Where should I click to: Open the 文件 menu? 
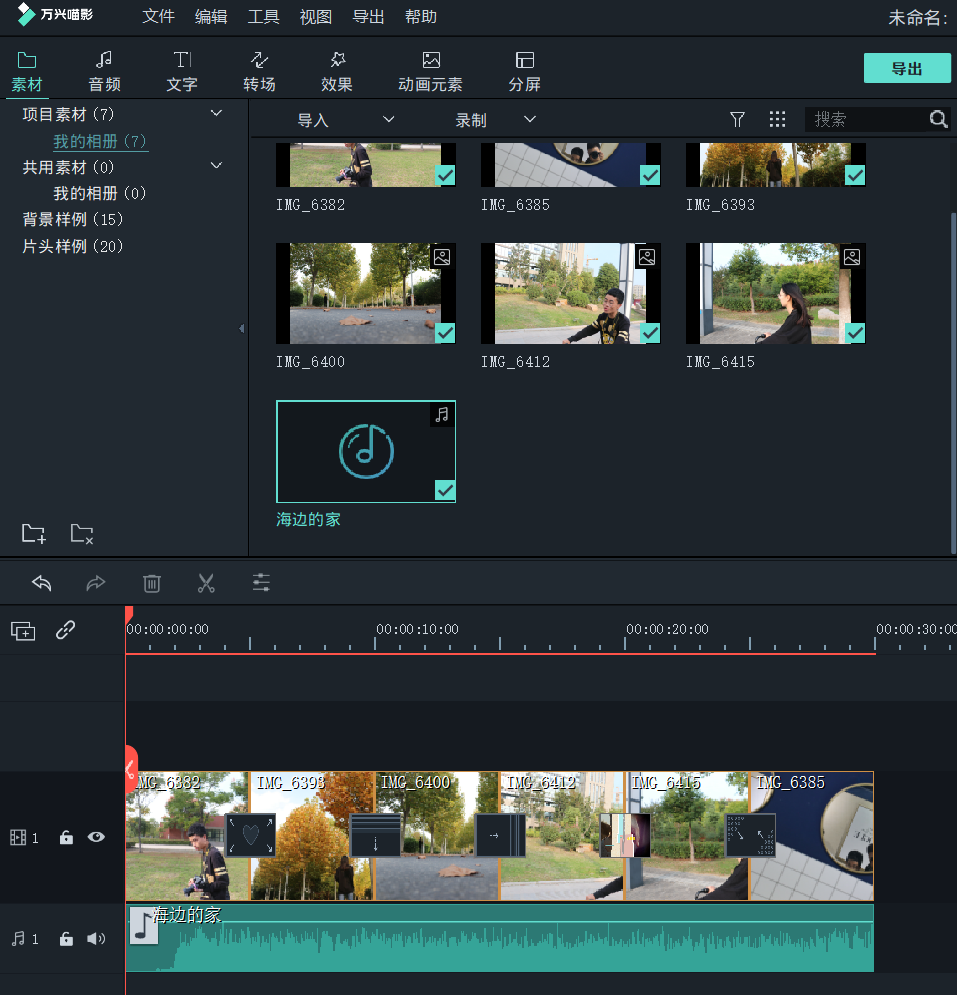[x=158, y=17]
